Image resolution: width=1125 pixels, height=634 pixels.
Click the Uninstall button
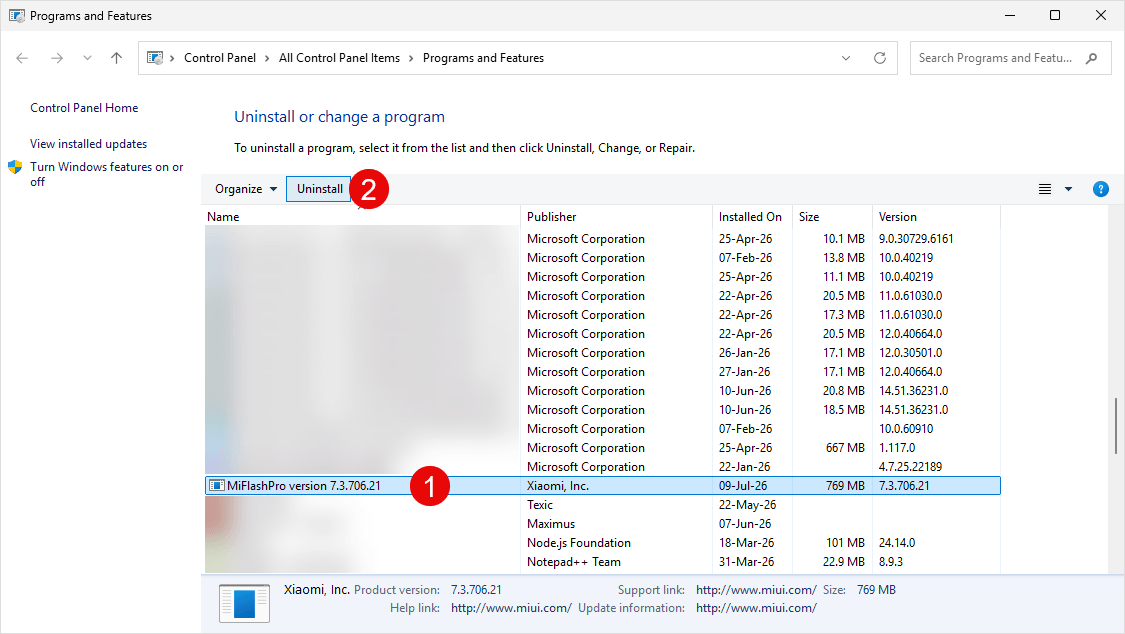(319, 189)
